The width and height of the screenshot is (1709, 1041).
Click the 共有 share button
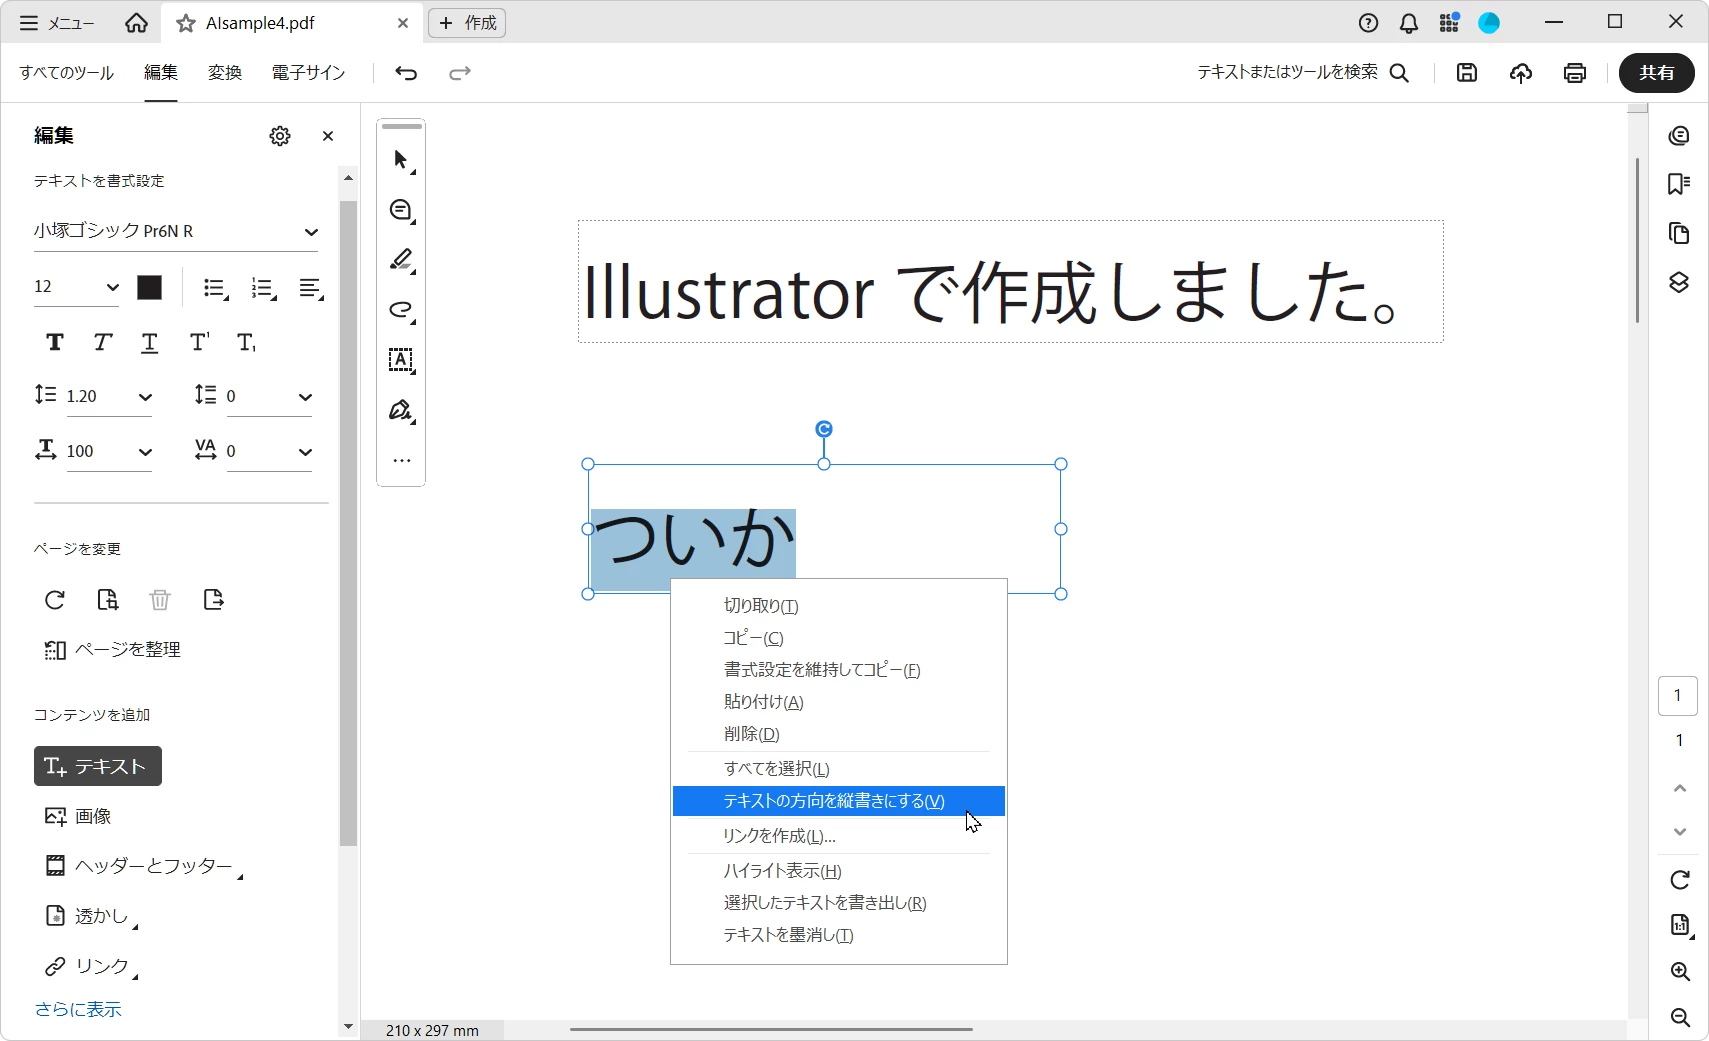pyautogui.click(x=1657, y=73)
